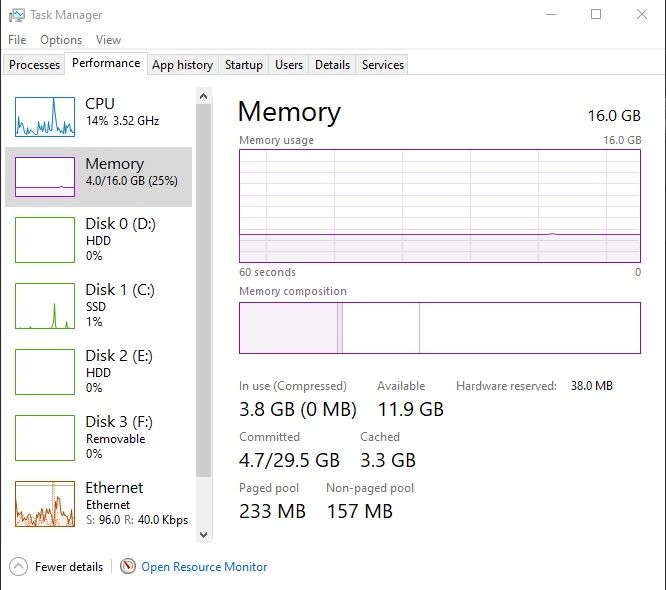Open the Ethernet network activity graph
This screenshot has height=590, width=666.
45,504
